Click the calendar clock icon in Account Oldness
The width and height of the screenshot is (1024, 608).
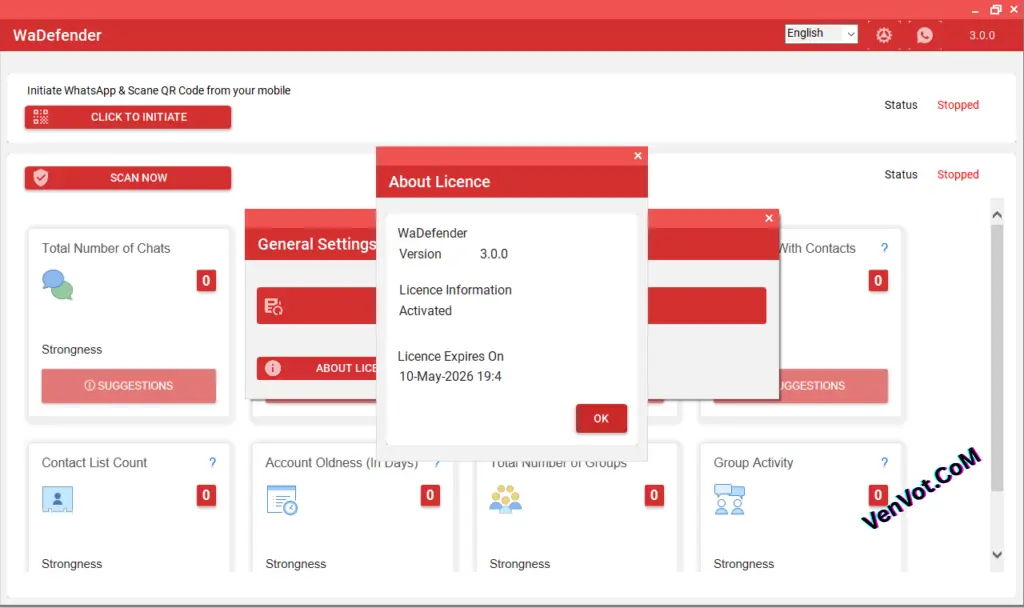tap(282, 500)
